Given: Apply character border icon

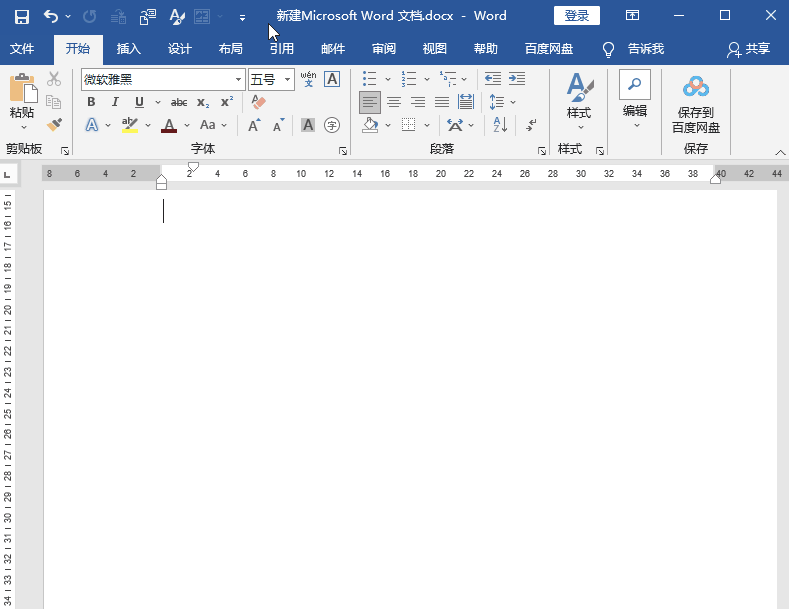Looking at the screenshot, I should (x=332, y=79).
